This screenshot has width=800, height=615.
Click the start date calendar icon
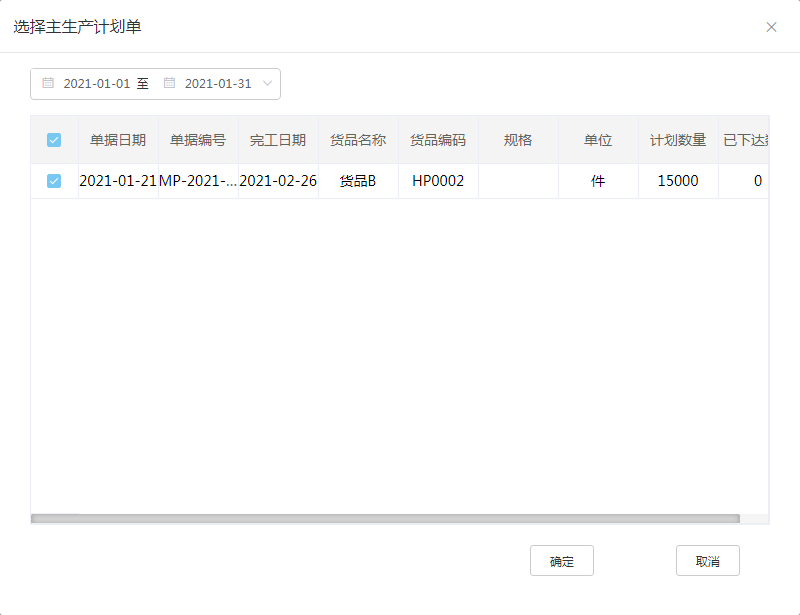(x=48, y=83)
